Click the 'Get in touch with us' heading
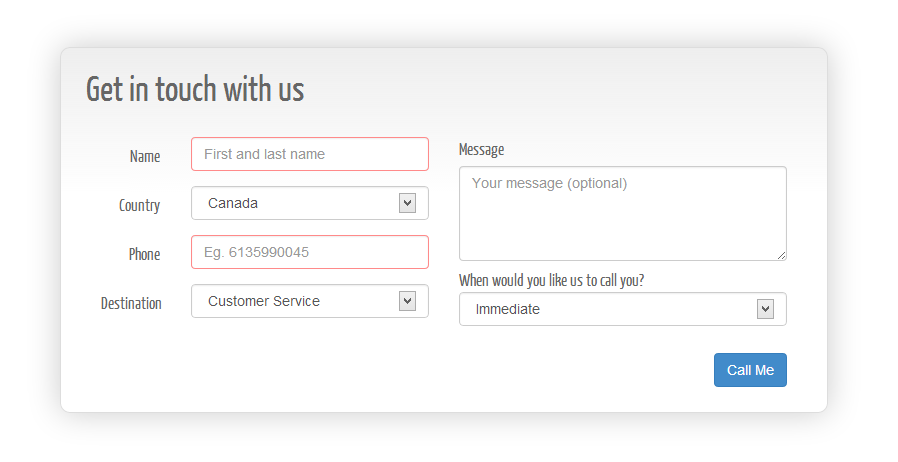This screenshot has height=462, width=898. (195, 90)
